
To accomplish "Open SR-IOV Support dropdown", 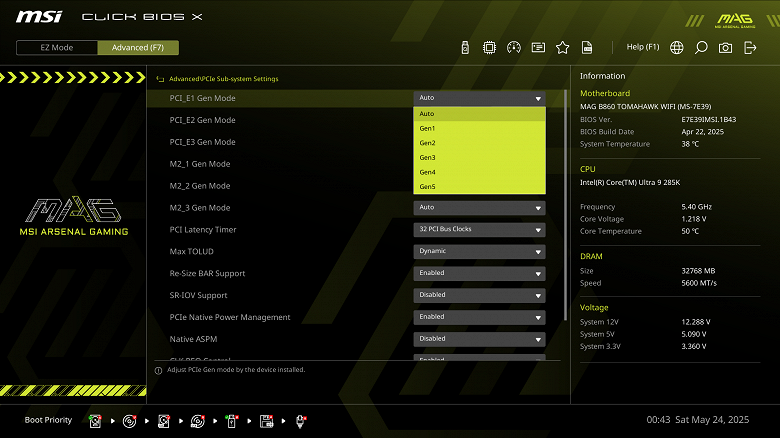I will 479,295.
